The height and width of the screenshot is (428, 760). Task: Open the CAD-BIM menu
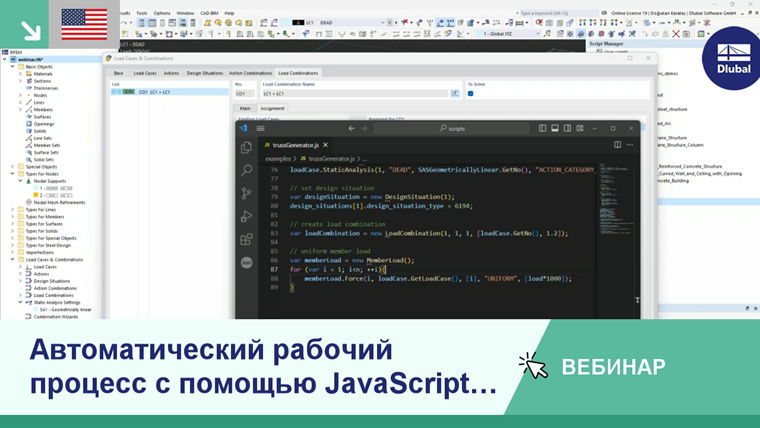click(x=209, y=13)
